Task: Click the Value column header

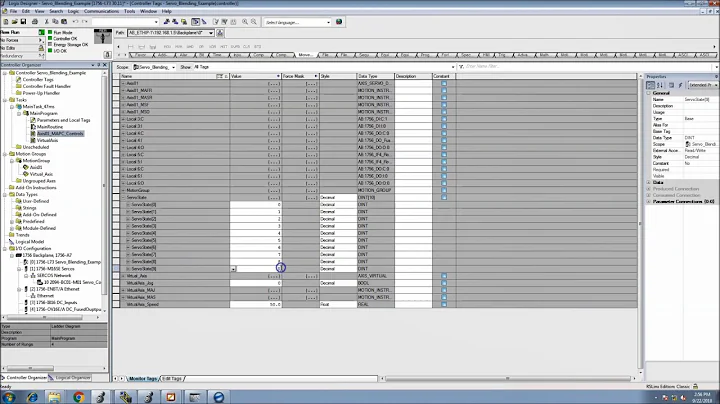Action: tap(255, 76)
